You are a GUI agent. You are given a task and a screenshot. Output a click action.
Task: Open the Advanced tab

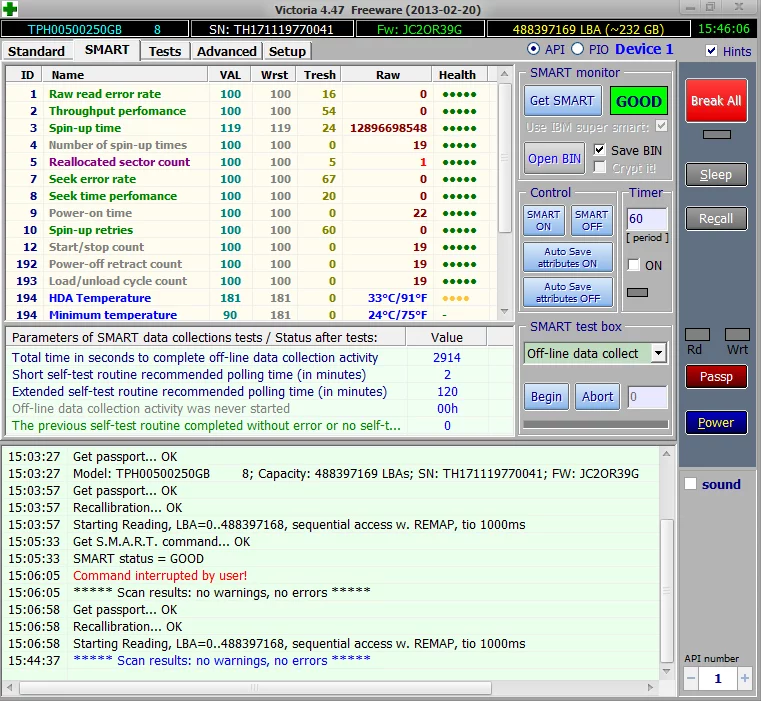pyautogui.click(x=226, y=51)
